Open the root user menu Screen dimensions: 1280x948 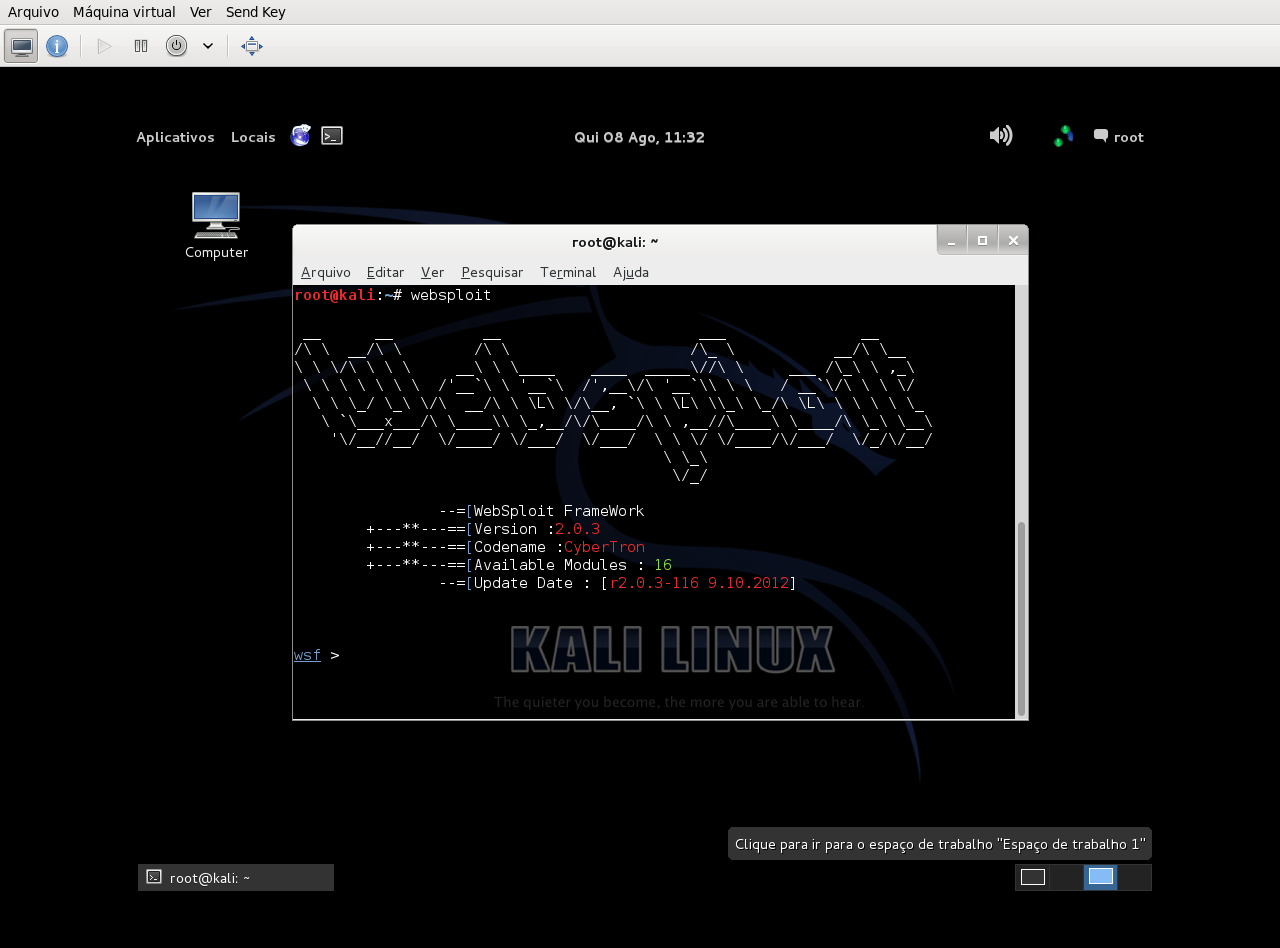pos(1119,137)
